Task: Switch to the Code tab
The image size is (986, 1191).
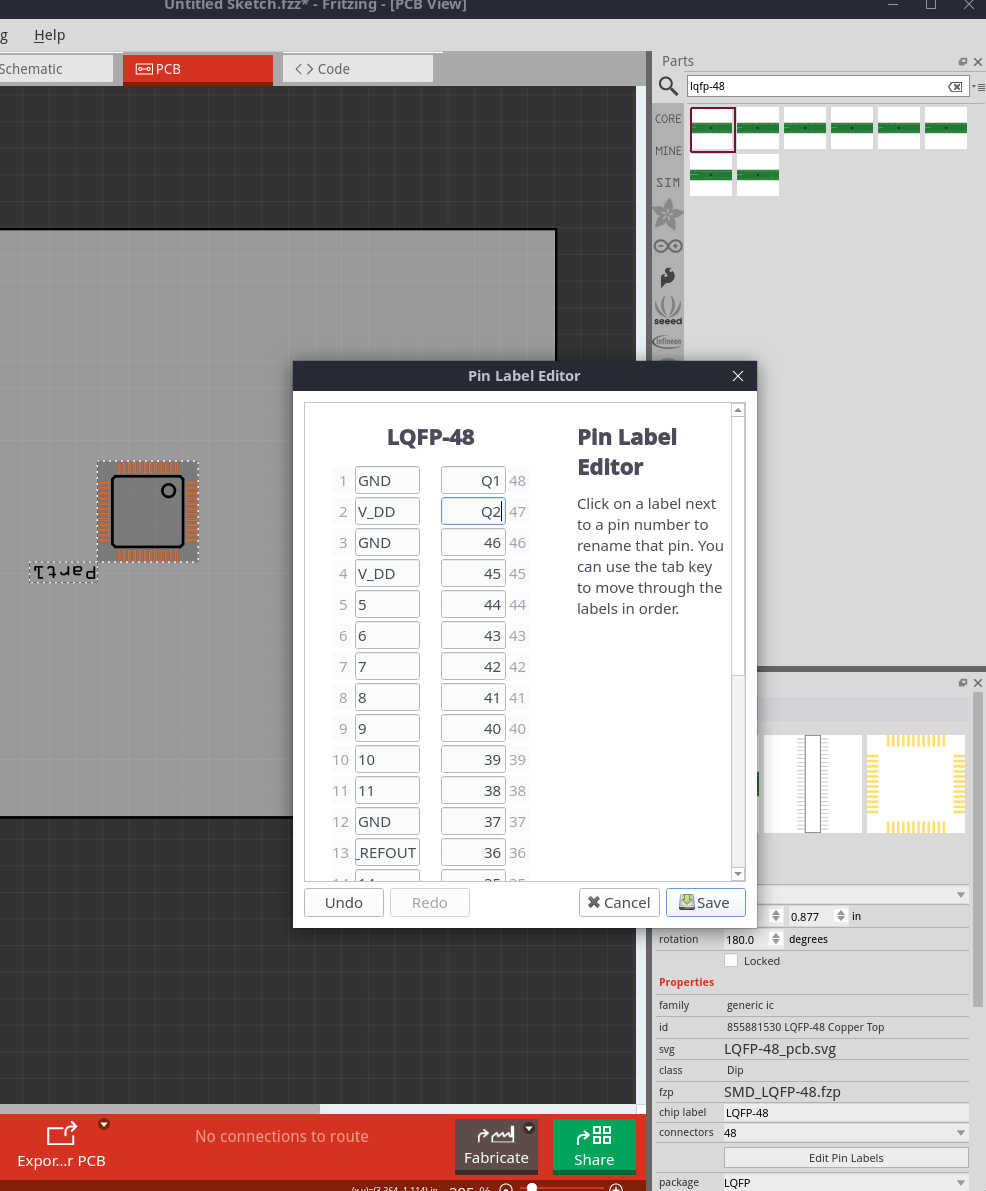Action: [x=358, y=69]
